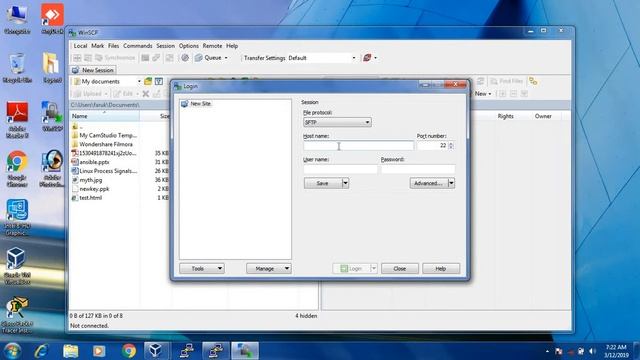
Task: Click the Preferences gear toolbar icon
Action: click(185, 58)
